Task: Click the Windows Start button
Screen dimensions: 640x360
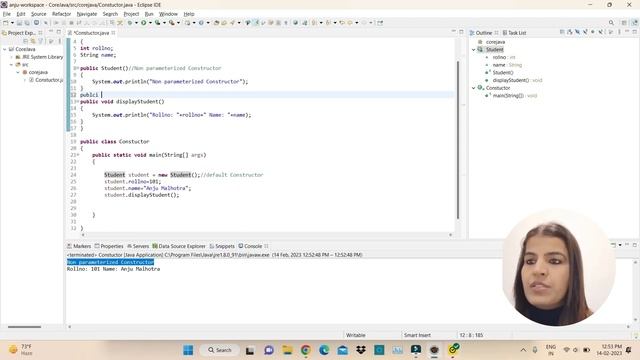Action: [x=188, y=350]
